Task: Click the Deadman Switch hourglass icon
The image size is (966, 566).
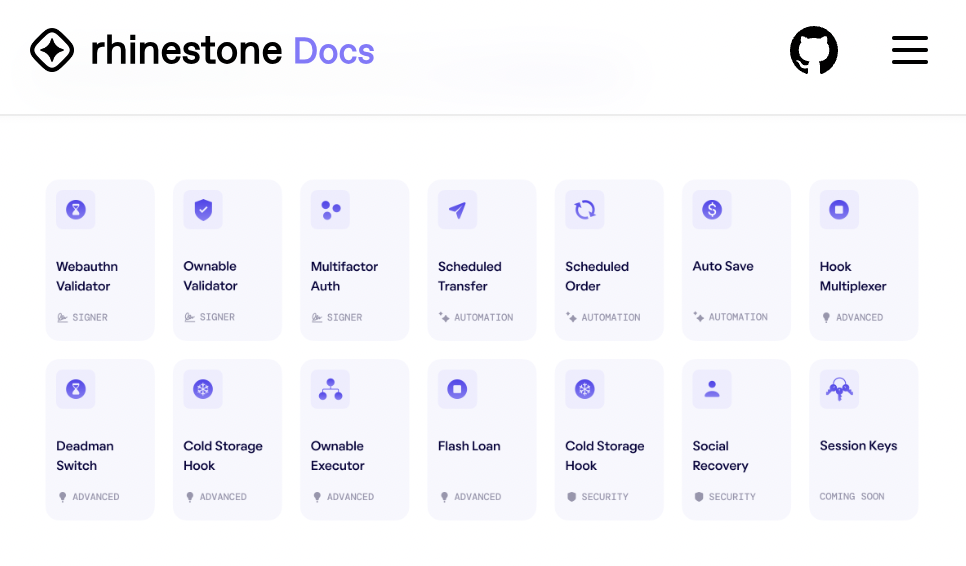Action: [76, 389]
